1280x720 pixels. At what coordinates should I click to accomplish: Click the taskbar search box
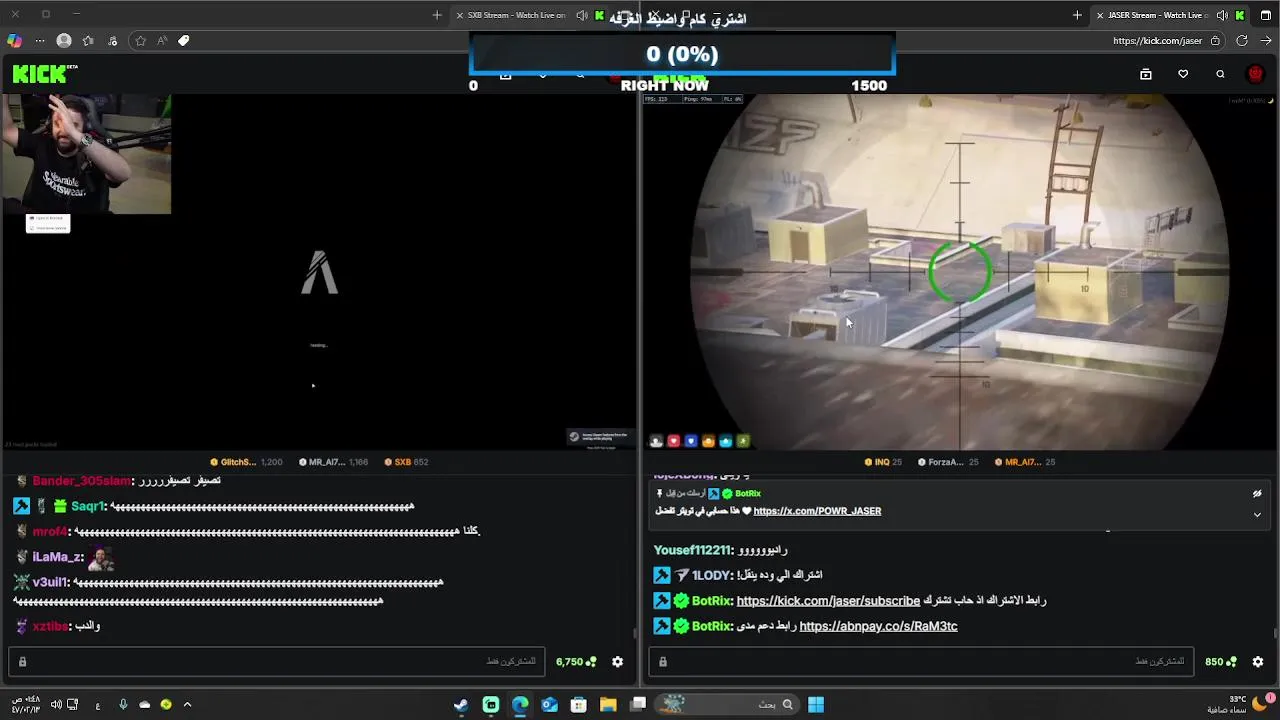pyautogui.click(x=728, y=705)
